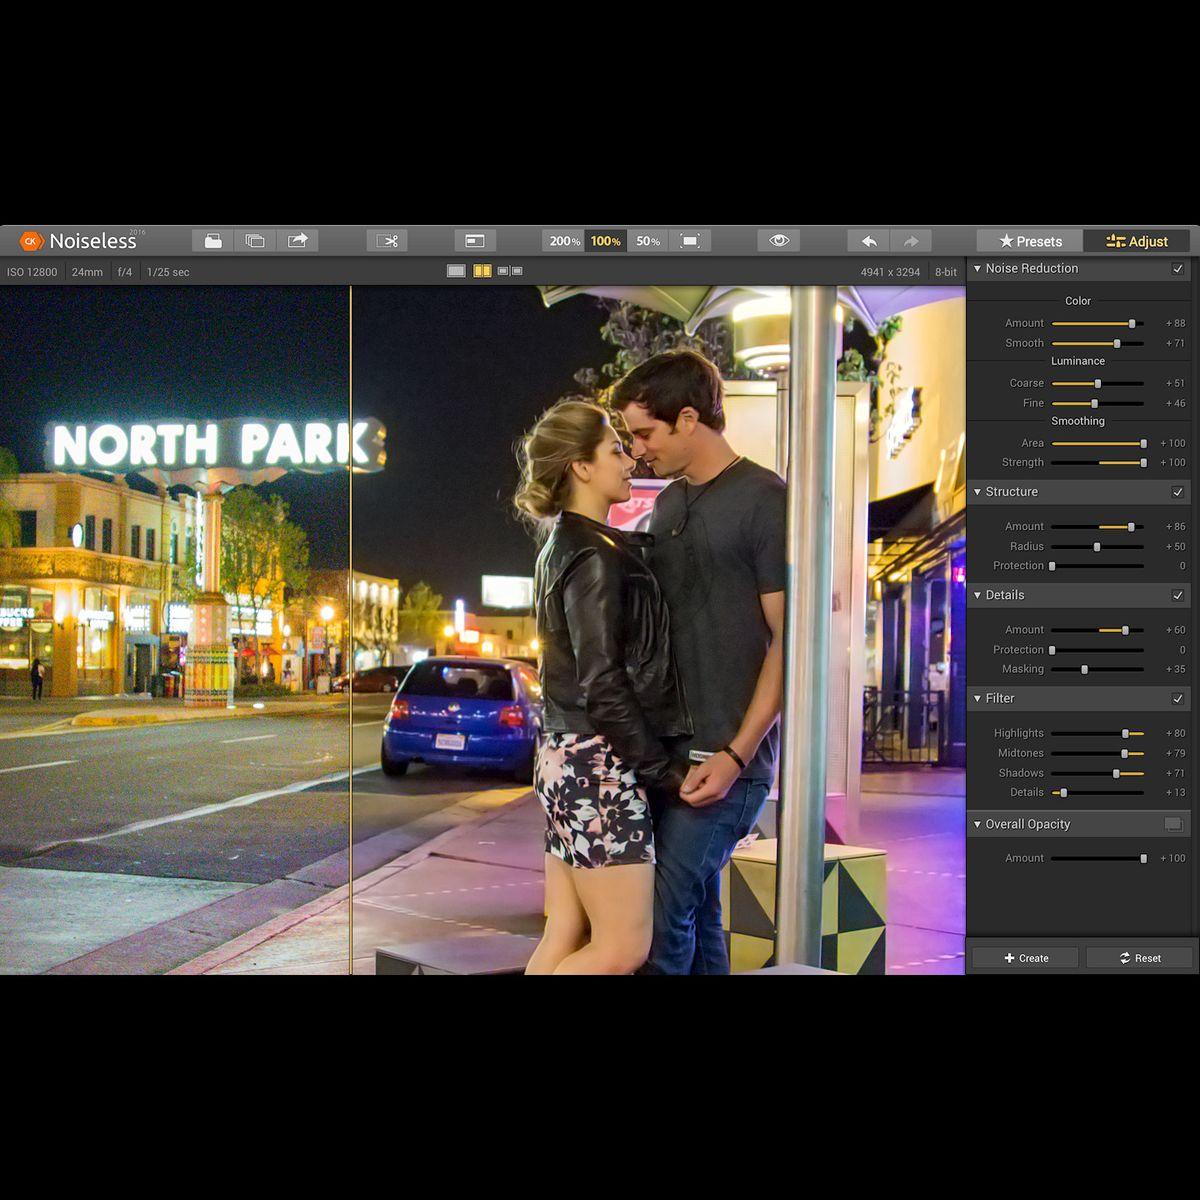Click the 24mm focal length text
This screenshot has width=1200, height=1200.
pyautogui.click(x=87, y=272)
